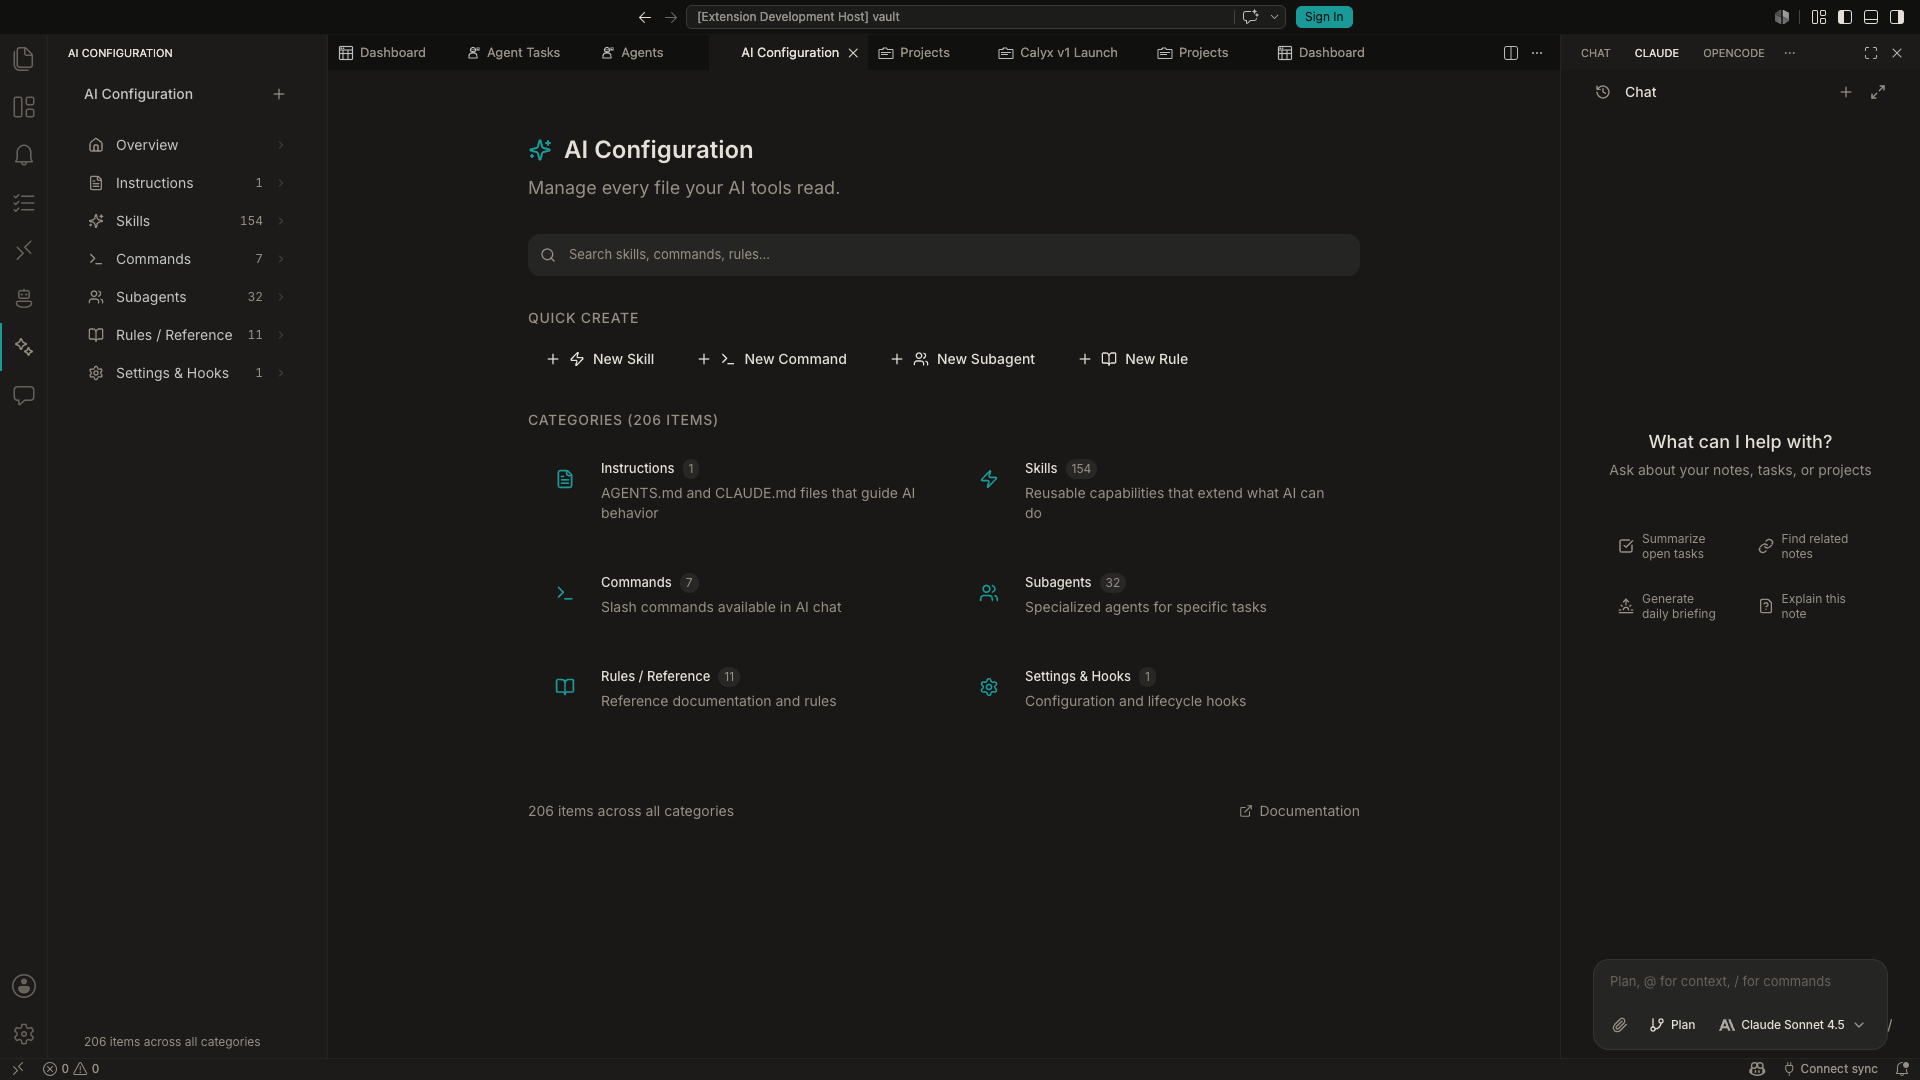Click the notification bell in status bar

pos(1903,1069)
